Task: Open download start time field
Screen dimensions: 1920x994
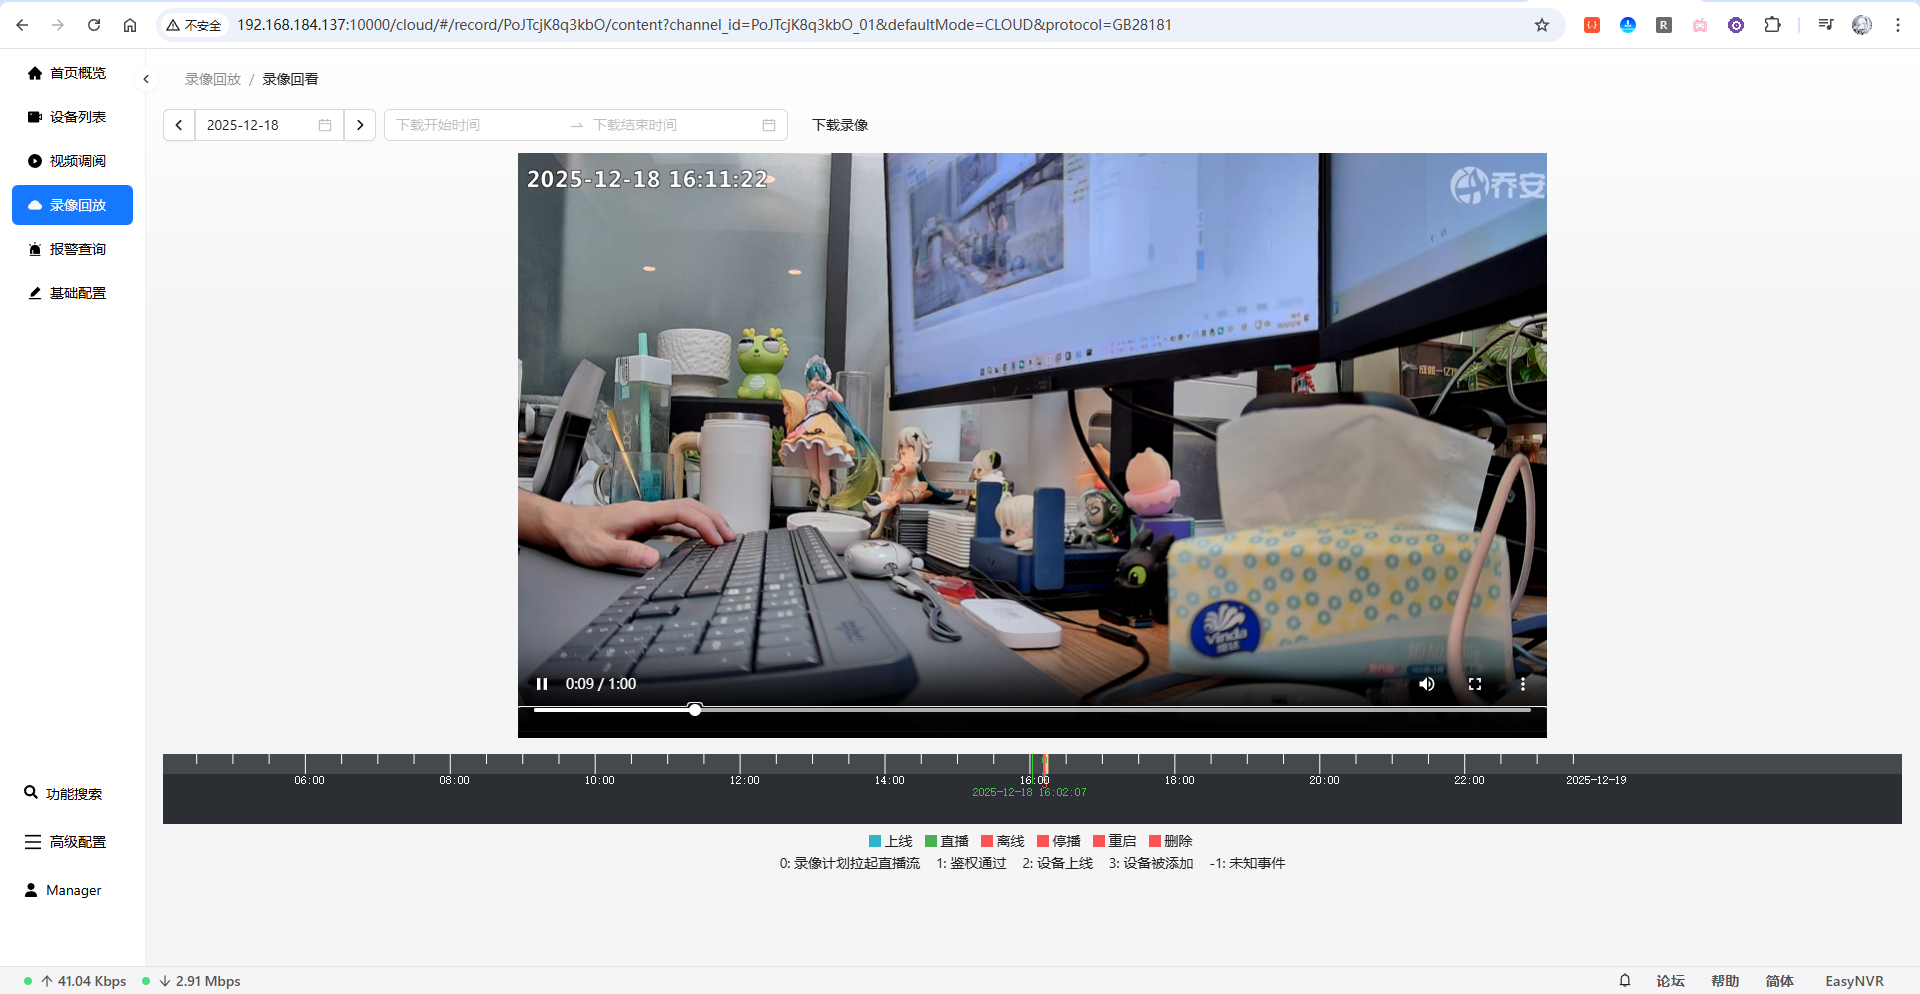Action: pos(470,125)
